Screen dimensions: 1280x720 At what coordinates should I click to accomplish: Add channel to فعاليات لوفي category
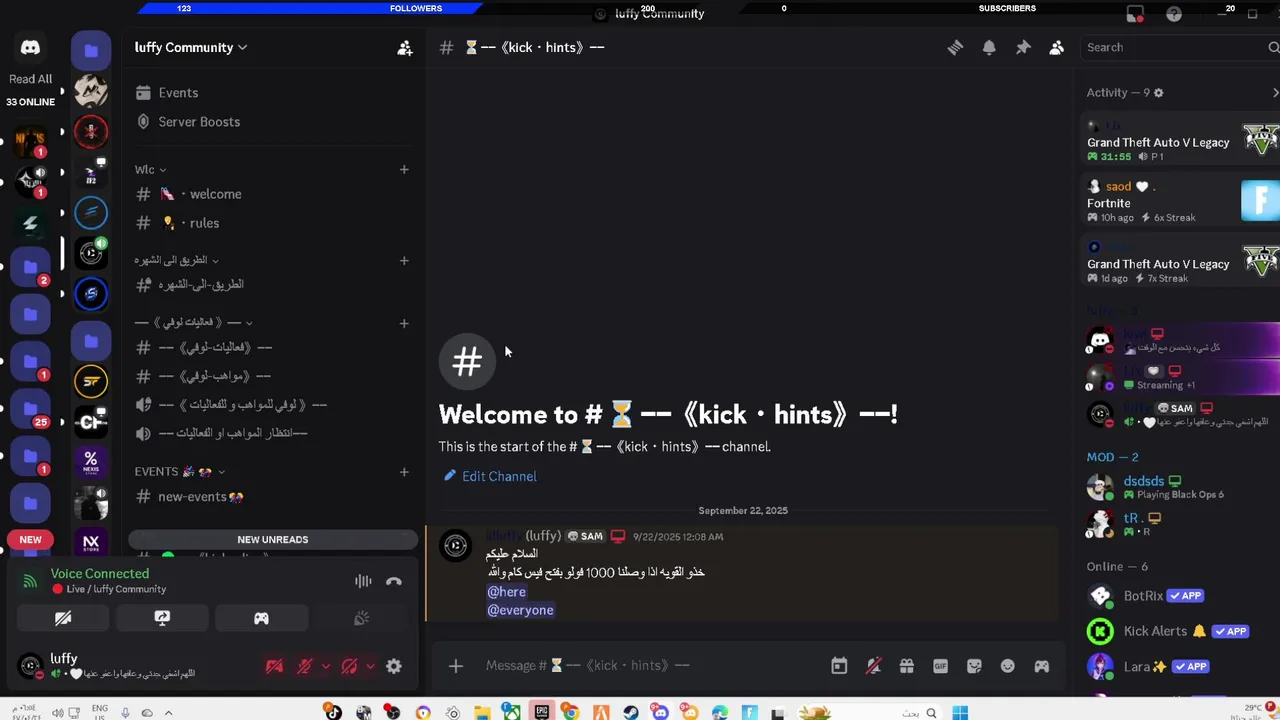click(x=404, y=322)
